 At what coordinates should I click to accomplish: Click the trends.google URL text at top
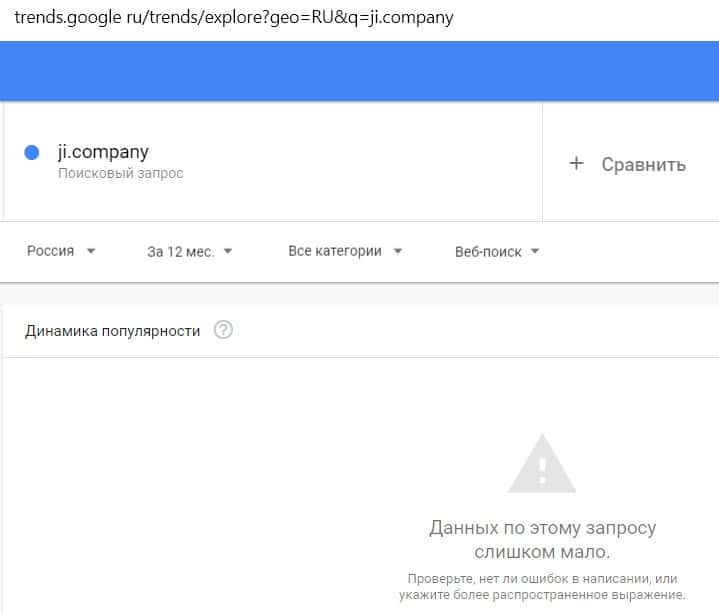(x=233, y=18)
